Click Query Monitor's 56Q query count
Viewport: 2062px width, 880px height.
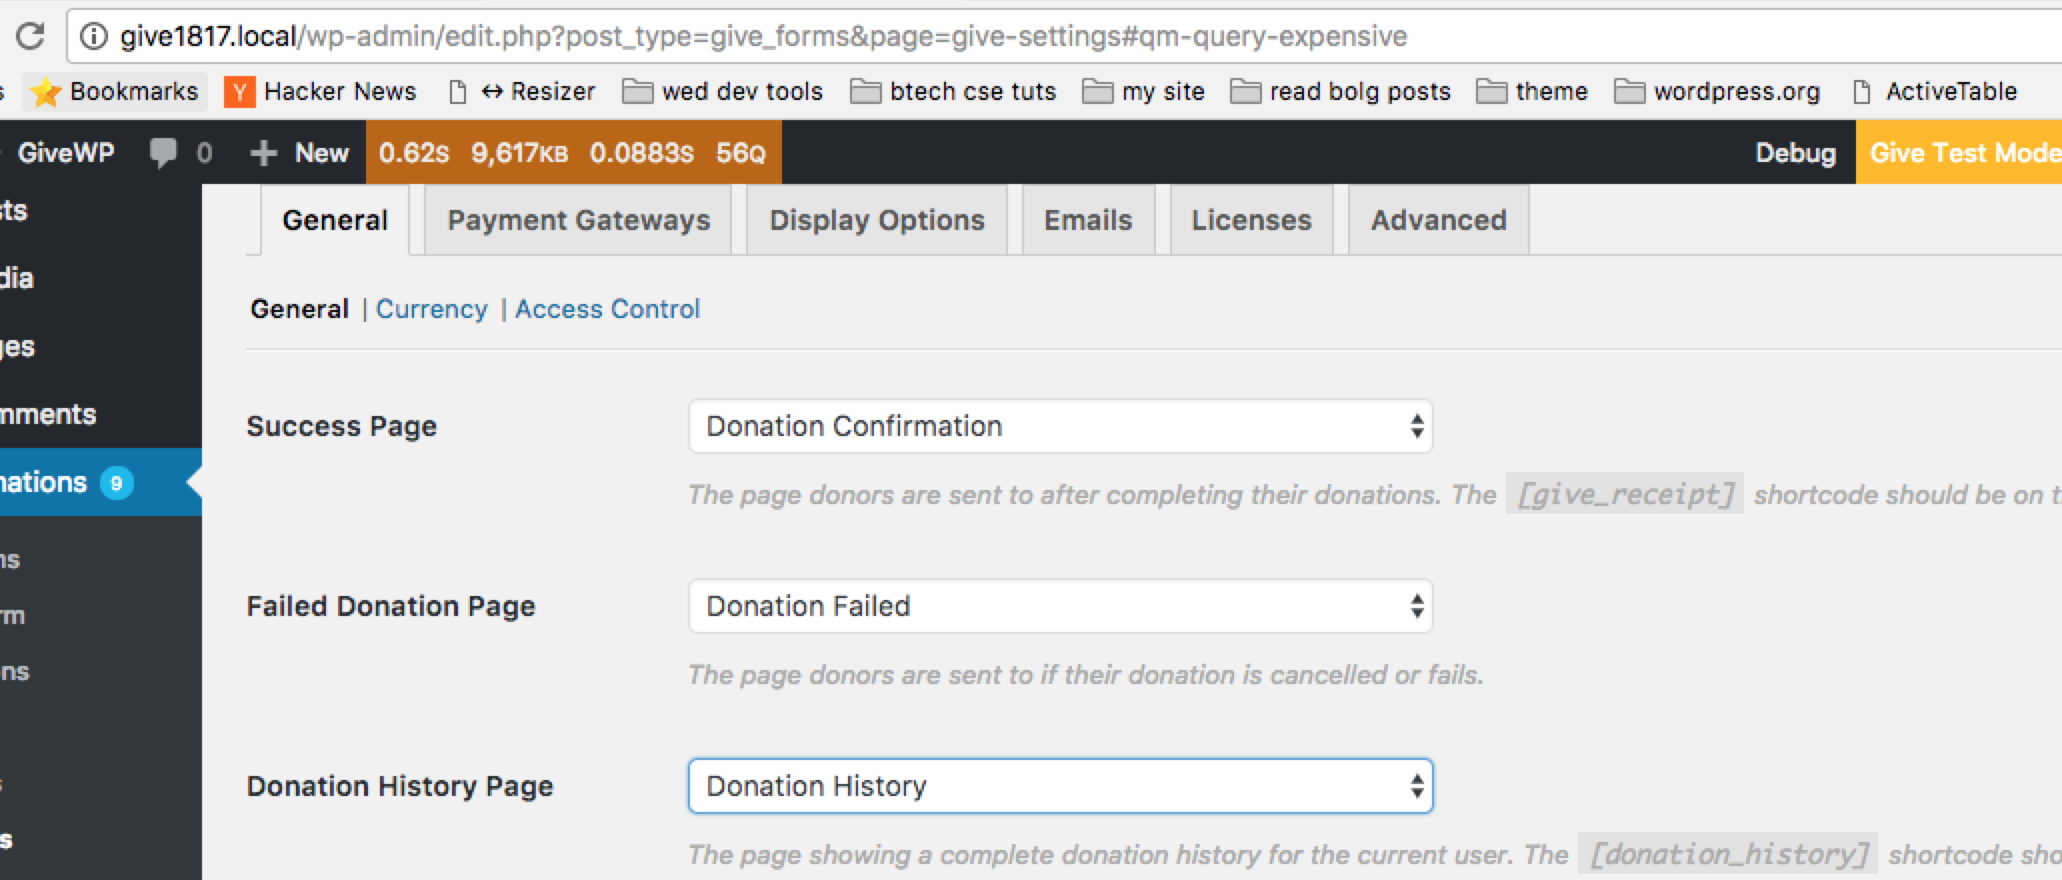coord(740,152)
